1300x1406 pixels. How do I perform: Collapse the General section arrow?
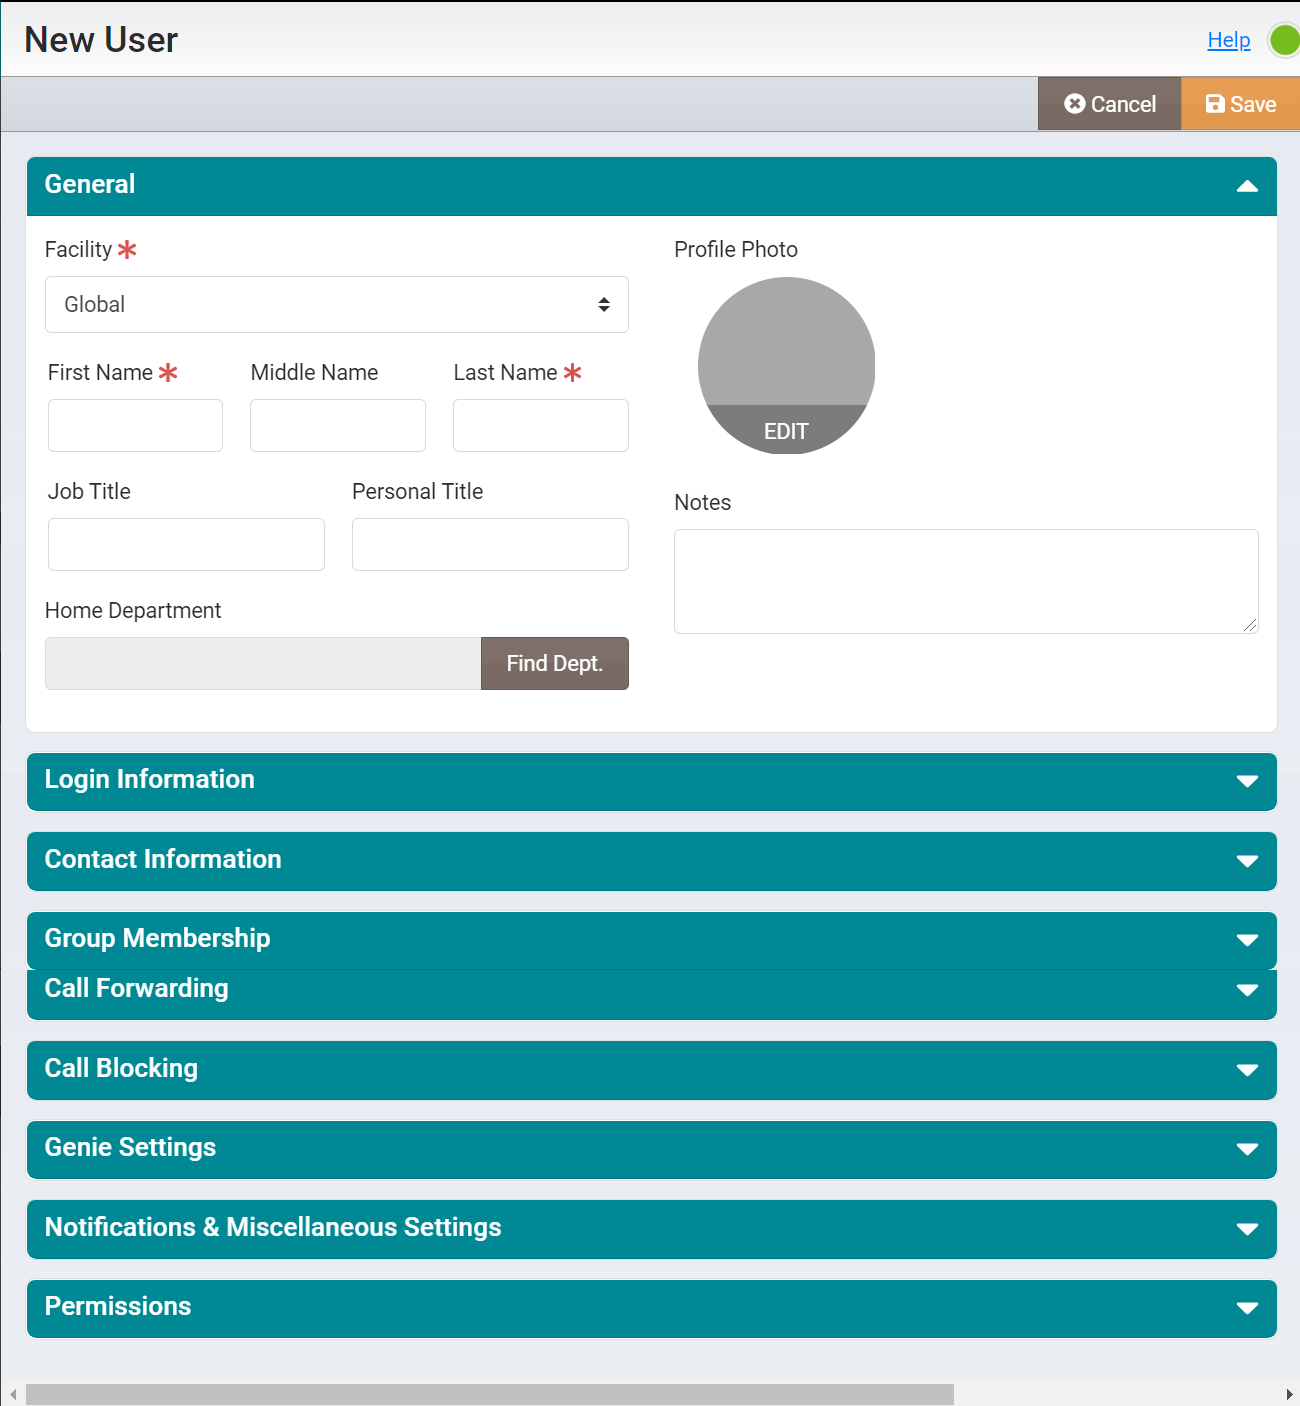1246,186
